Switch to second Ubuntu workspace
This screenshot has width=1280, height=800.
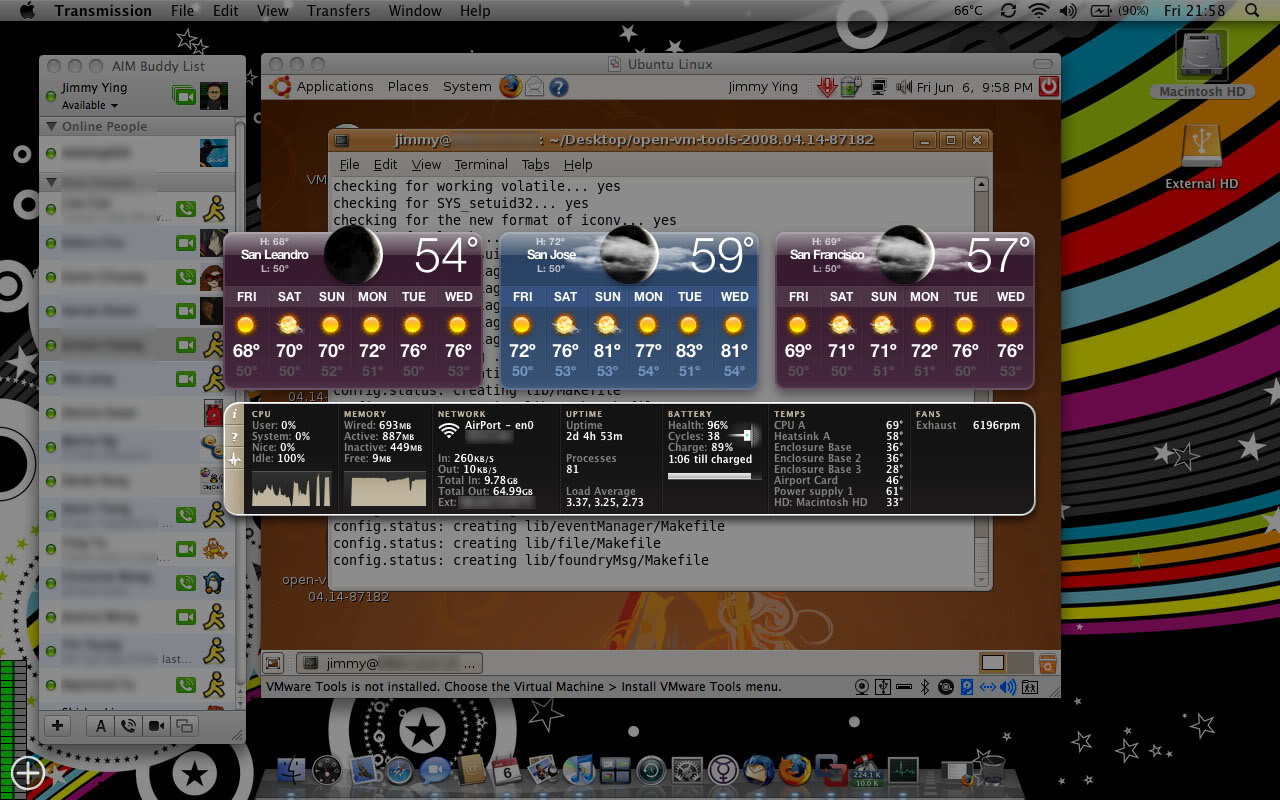[x=1019, y=662]
